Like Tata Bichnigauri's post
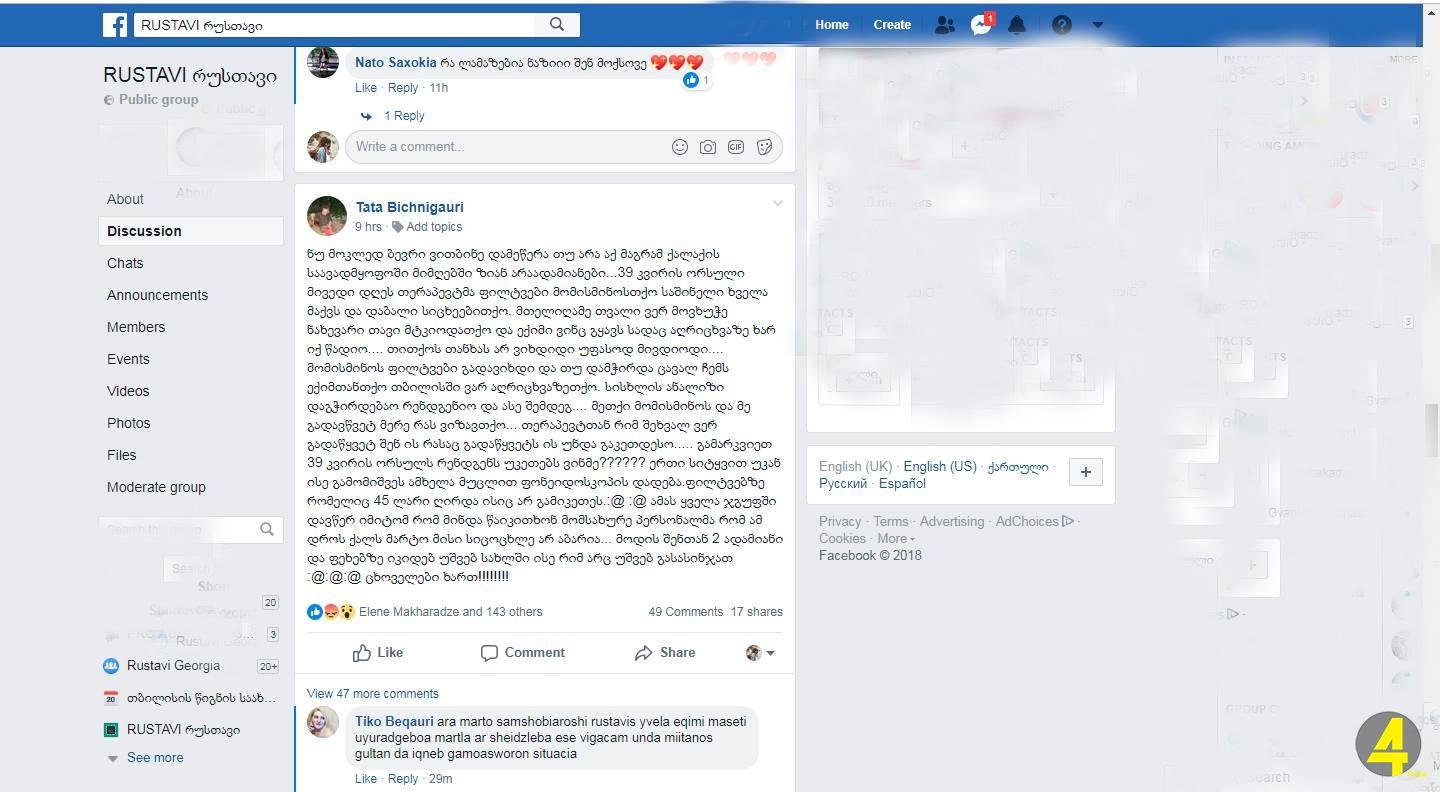 point(378,653)
